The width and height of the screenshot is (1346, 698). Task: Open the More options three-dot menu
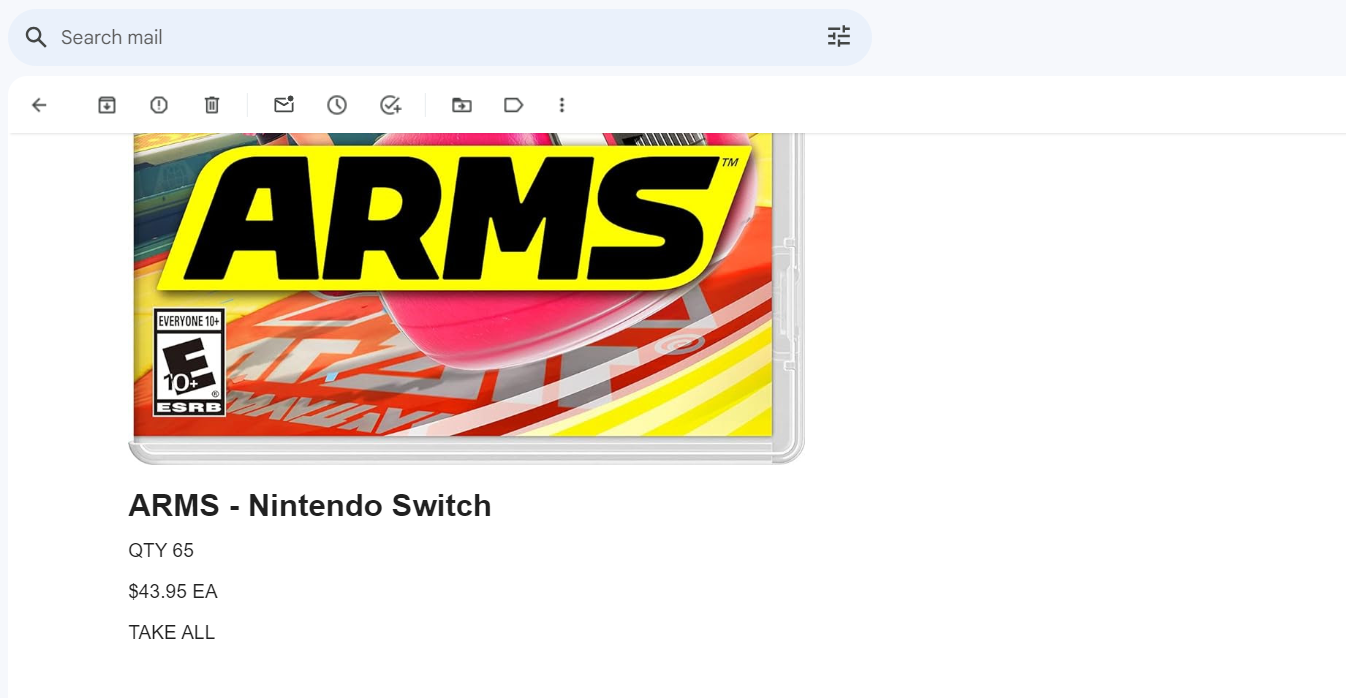[x=562, y=105]
